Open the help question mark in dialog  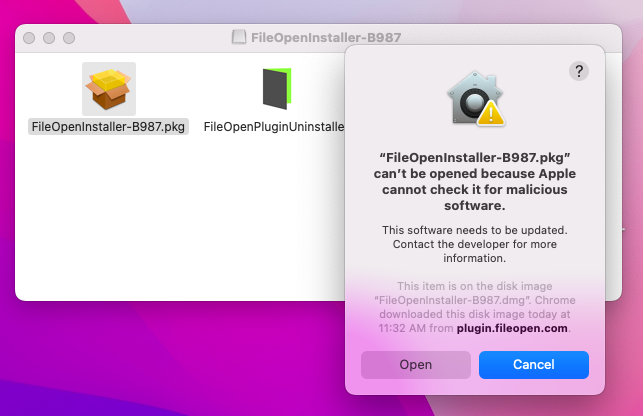(579, 71)
